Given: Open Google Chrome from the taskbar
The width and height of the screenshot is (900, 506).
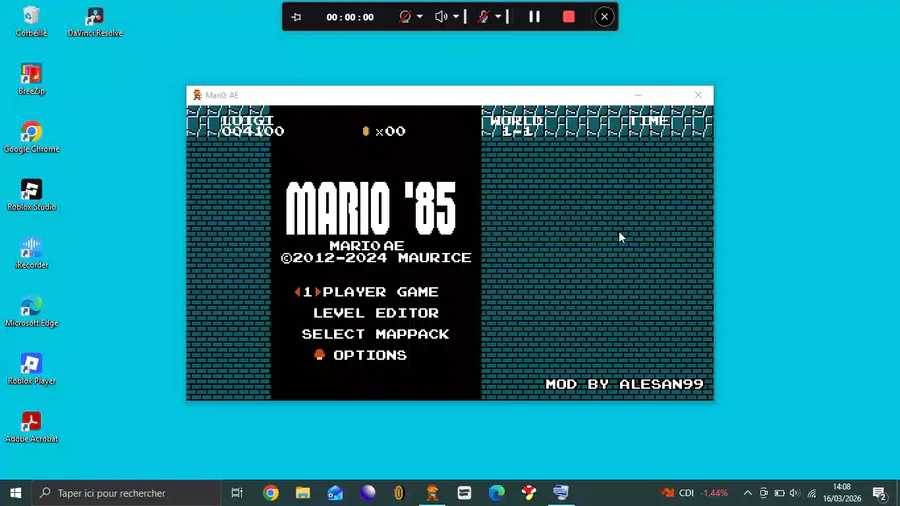Looking at the screenshot, I should (x=270, y=493).
